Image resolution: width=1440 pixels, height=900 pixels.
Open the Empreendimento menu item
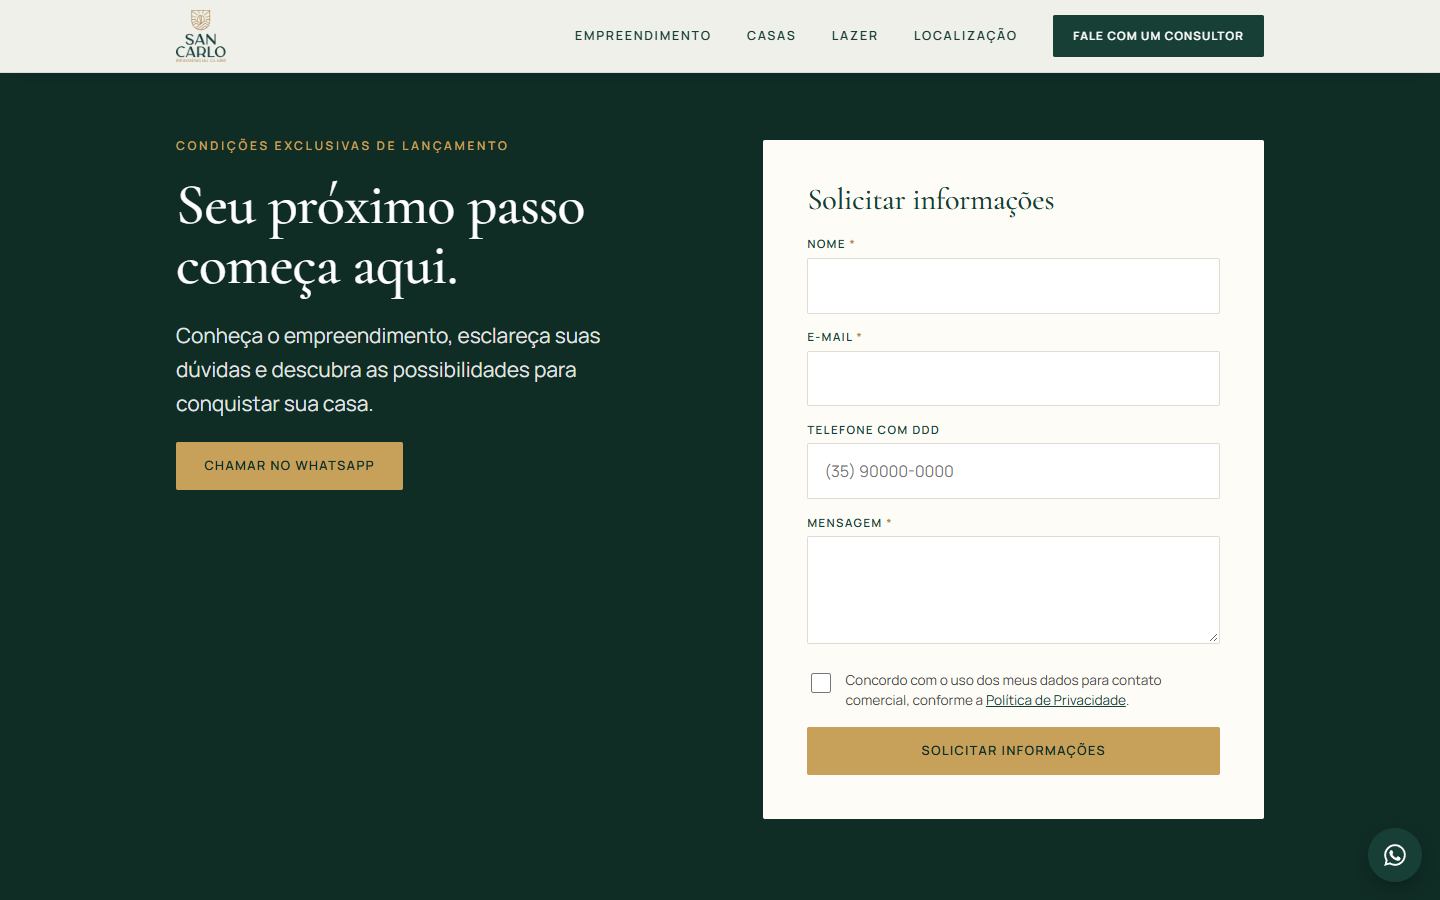(643, 36)
